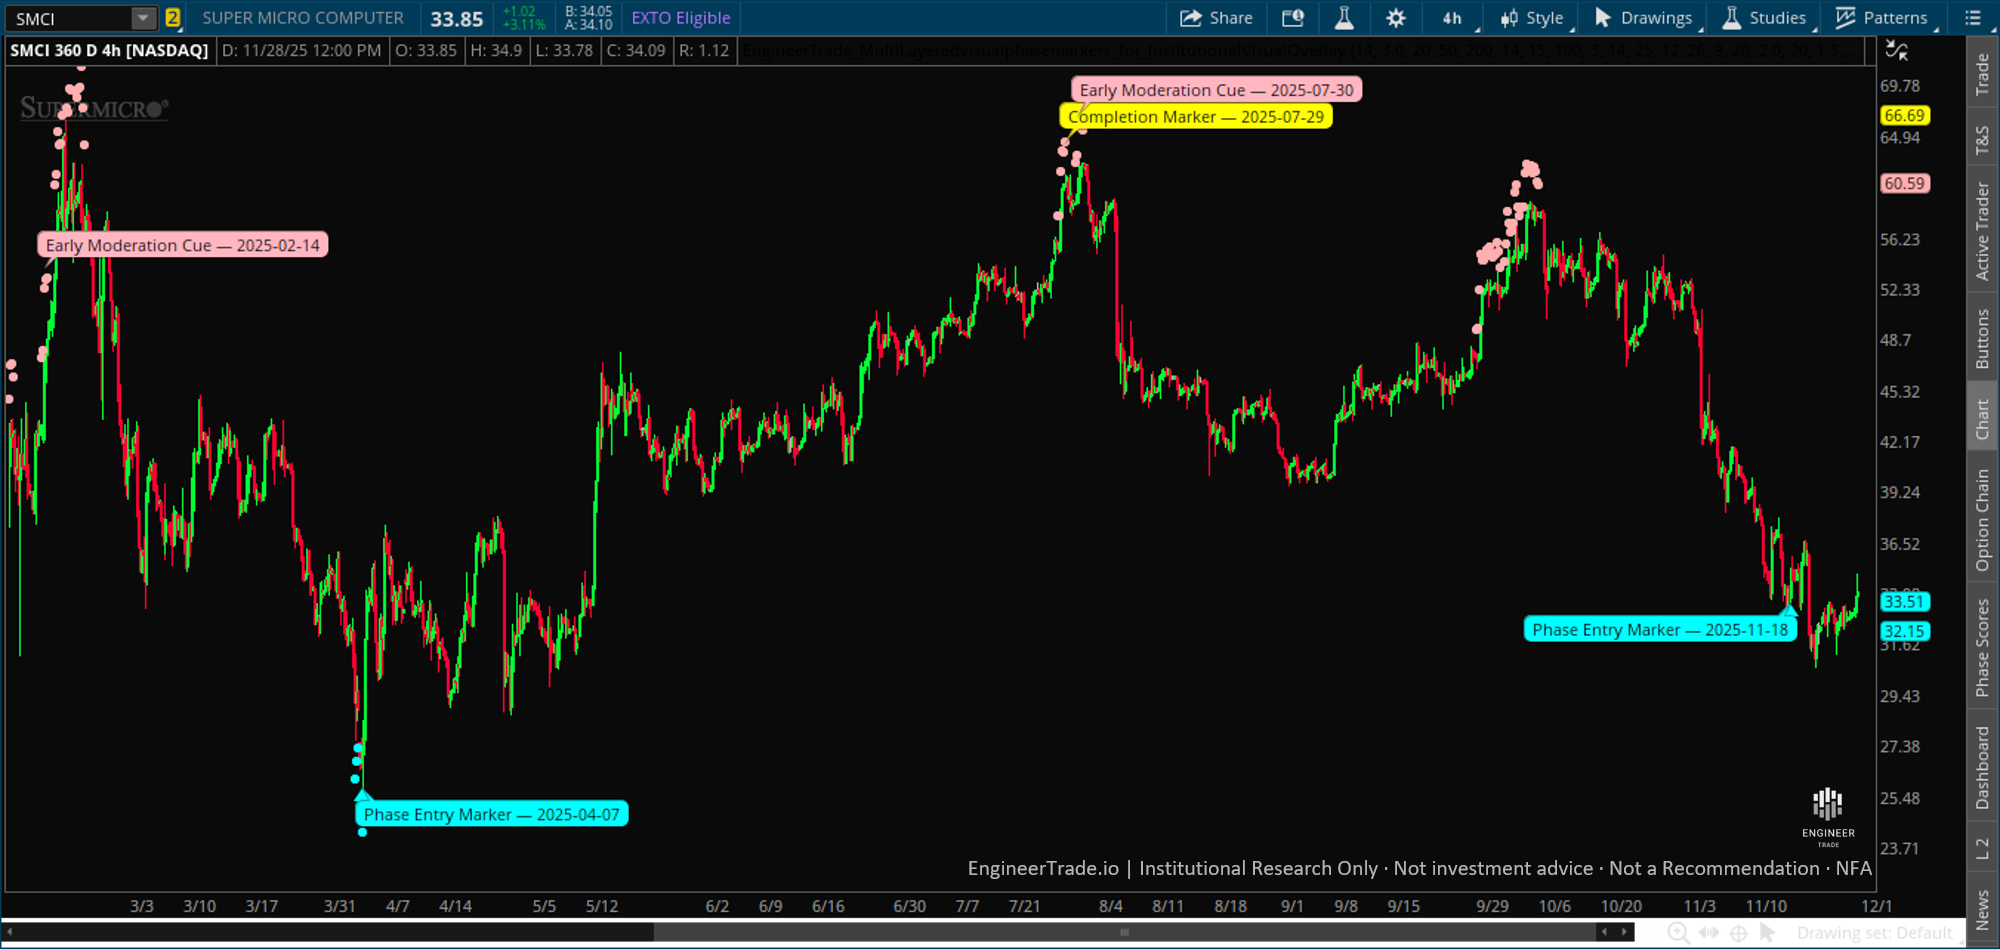
Task: Click the EXTO Eligible link
Action: 680,17
